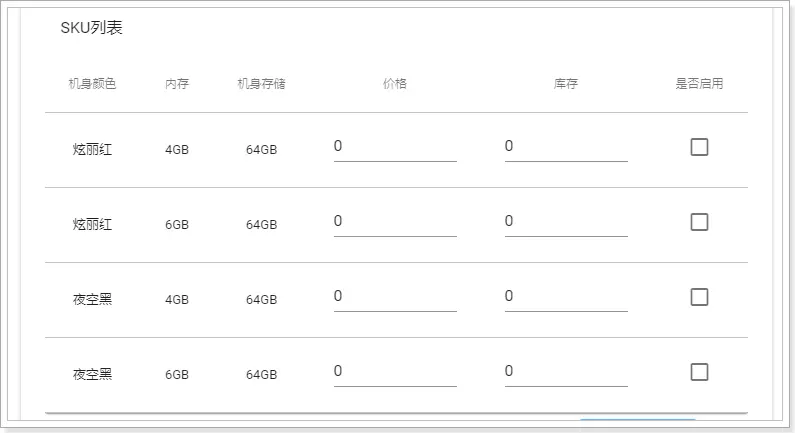795x433 pixels.
Task: Click the 库存 column header
Action: [566, 84]
